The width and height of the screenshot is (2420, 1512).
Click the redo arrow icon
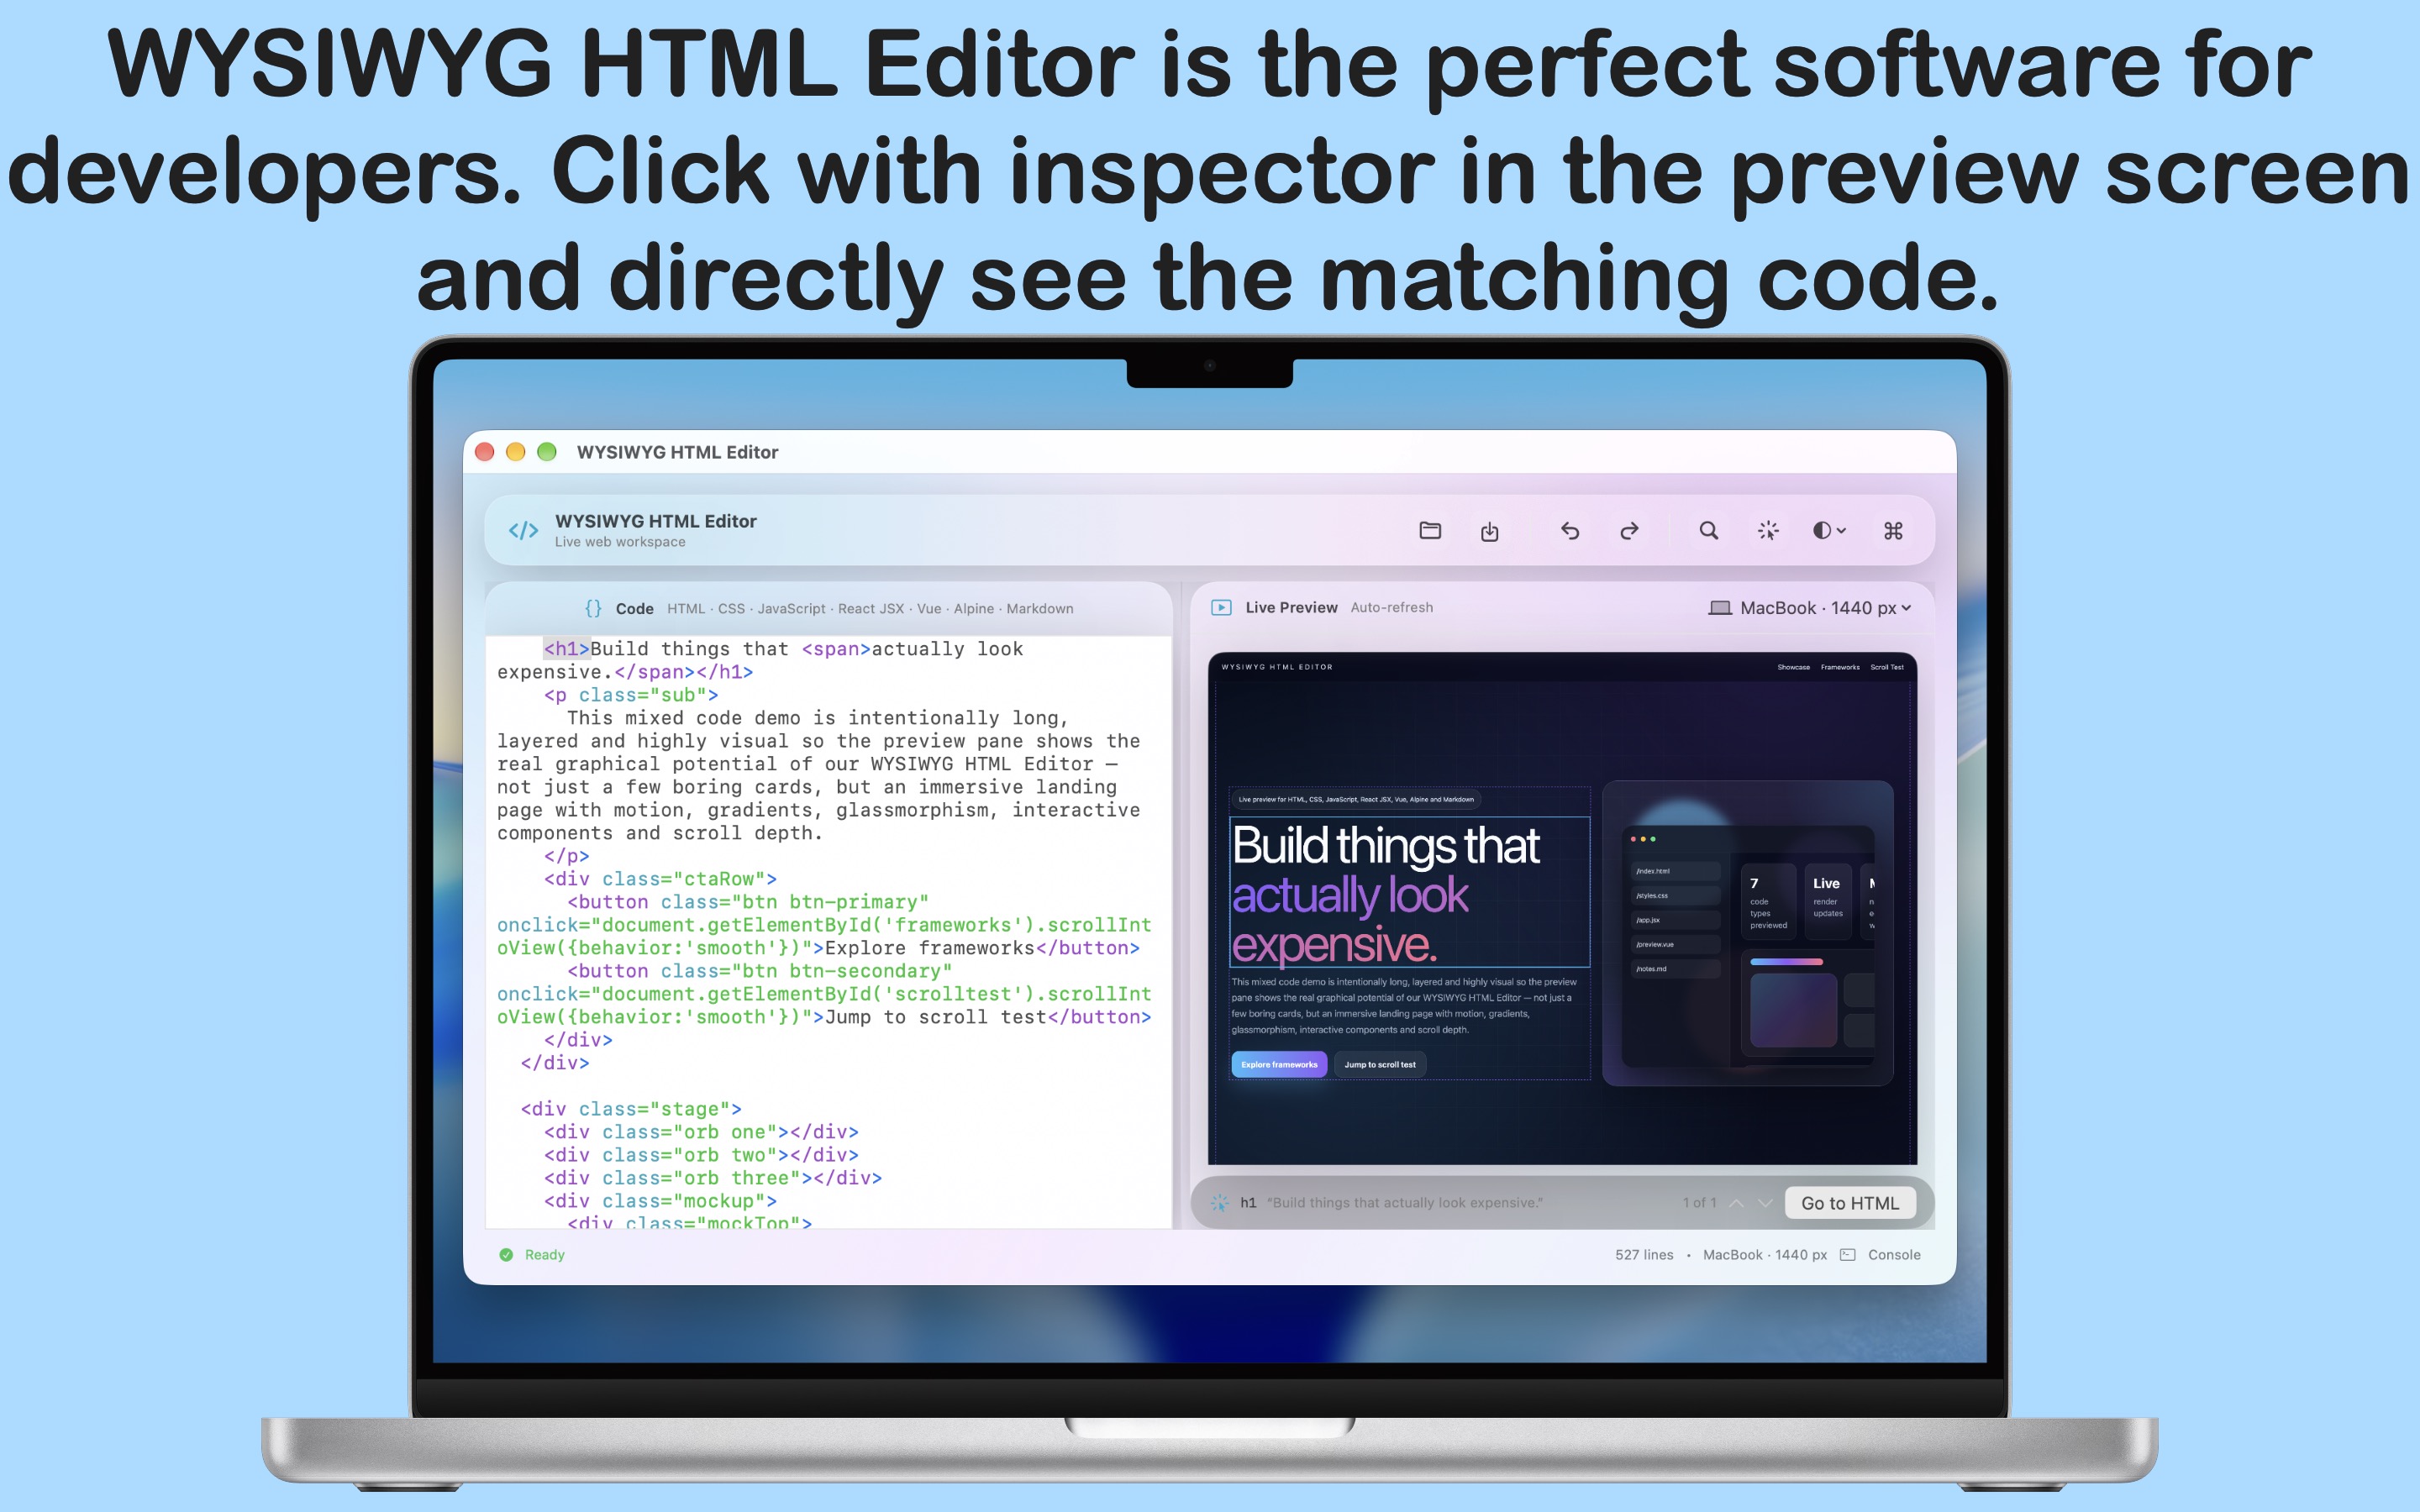1629,531
